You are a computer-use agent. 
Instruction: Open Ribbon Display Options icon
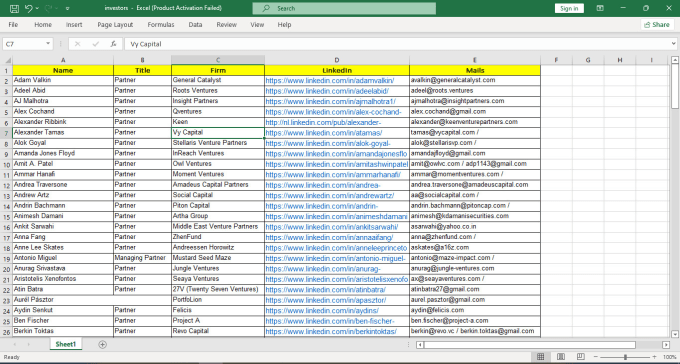(600, 8)
